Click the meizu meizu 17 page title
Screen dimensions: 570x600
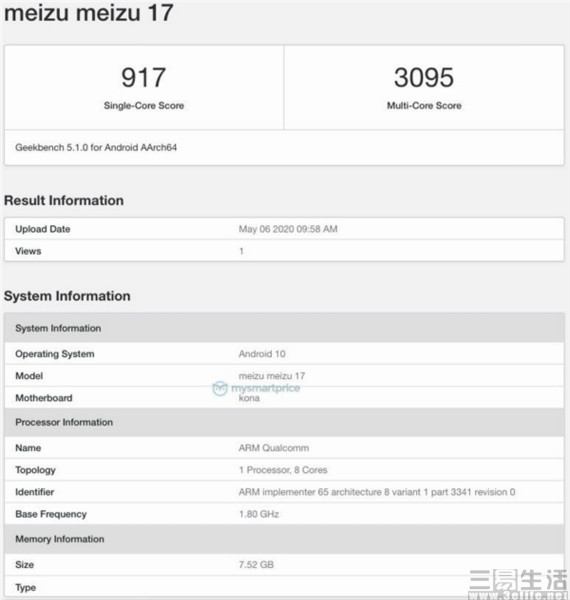89,12
